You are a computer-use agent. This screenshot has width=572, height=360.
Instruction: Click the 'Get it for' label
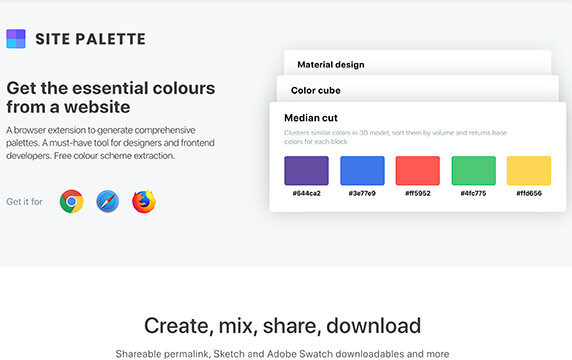pos(24,201)
